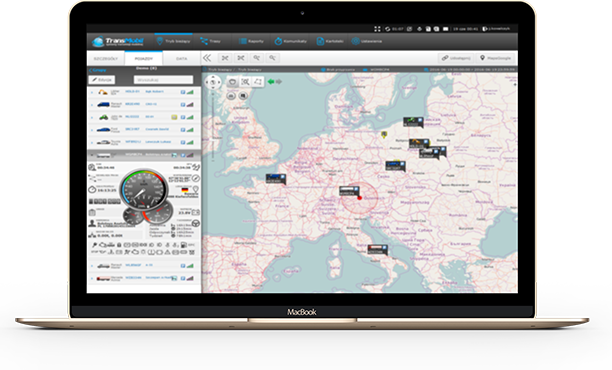Open the Ustawienia menu tab

pyautogui.click(x=366, y=41)
